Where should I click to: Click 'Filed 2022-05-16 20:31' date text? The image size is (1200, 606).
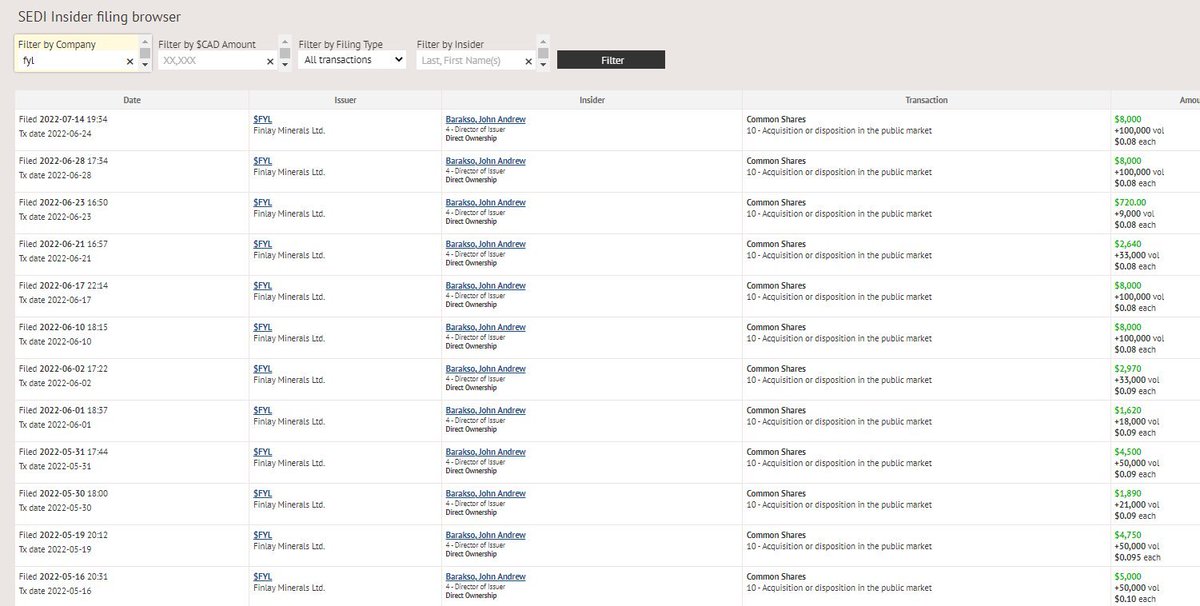63,577
